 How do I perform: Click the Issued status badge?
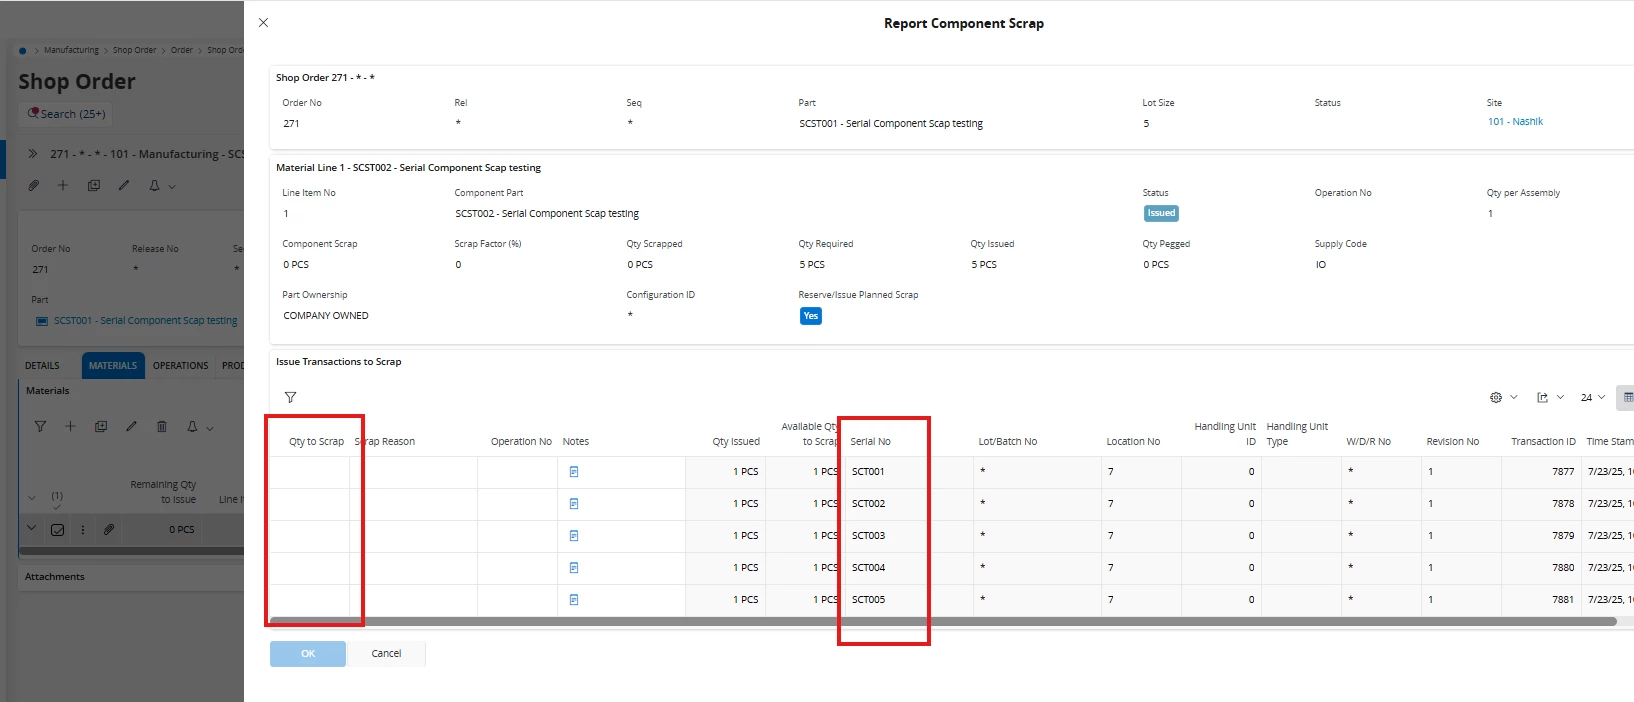1161,213
